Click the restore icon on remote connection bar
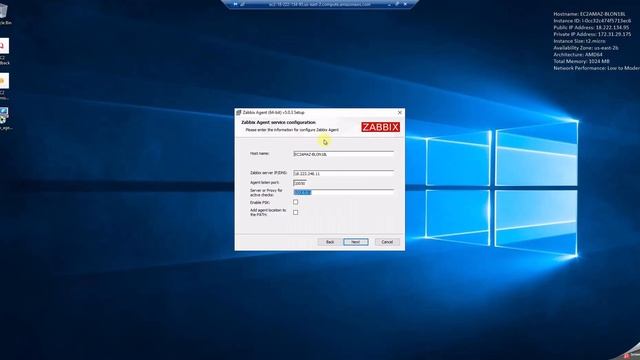The image size is (640, 360). pos(397,4)
